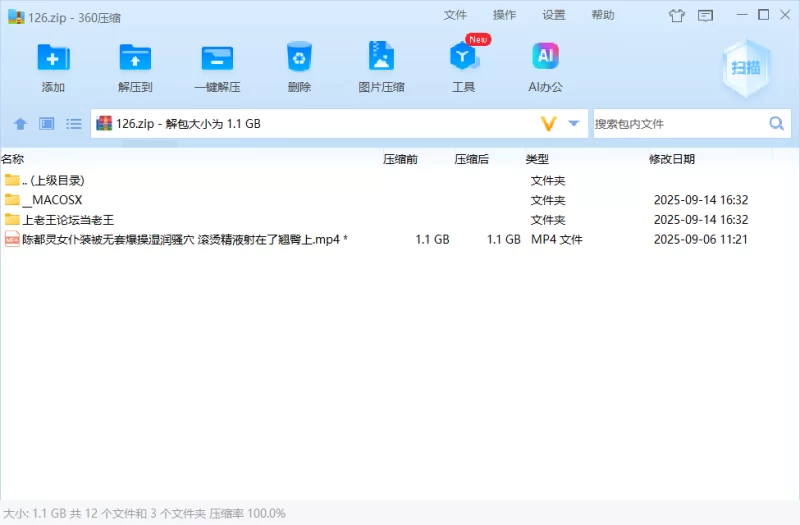
Task: Switch to icon view mode
Action: (x=47, y=123)
